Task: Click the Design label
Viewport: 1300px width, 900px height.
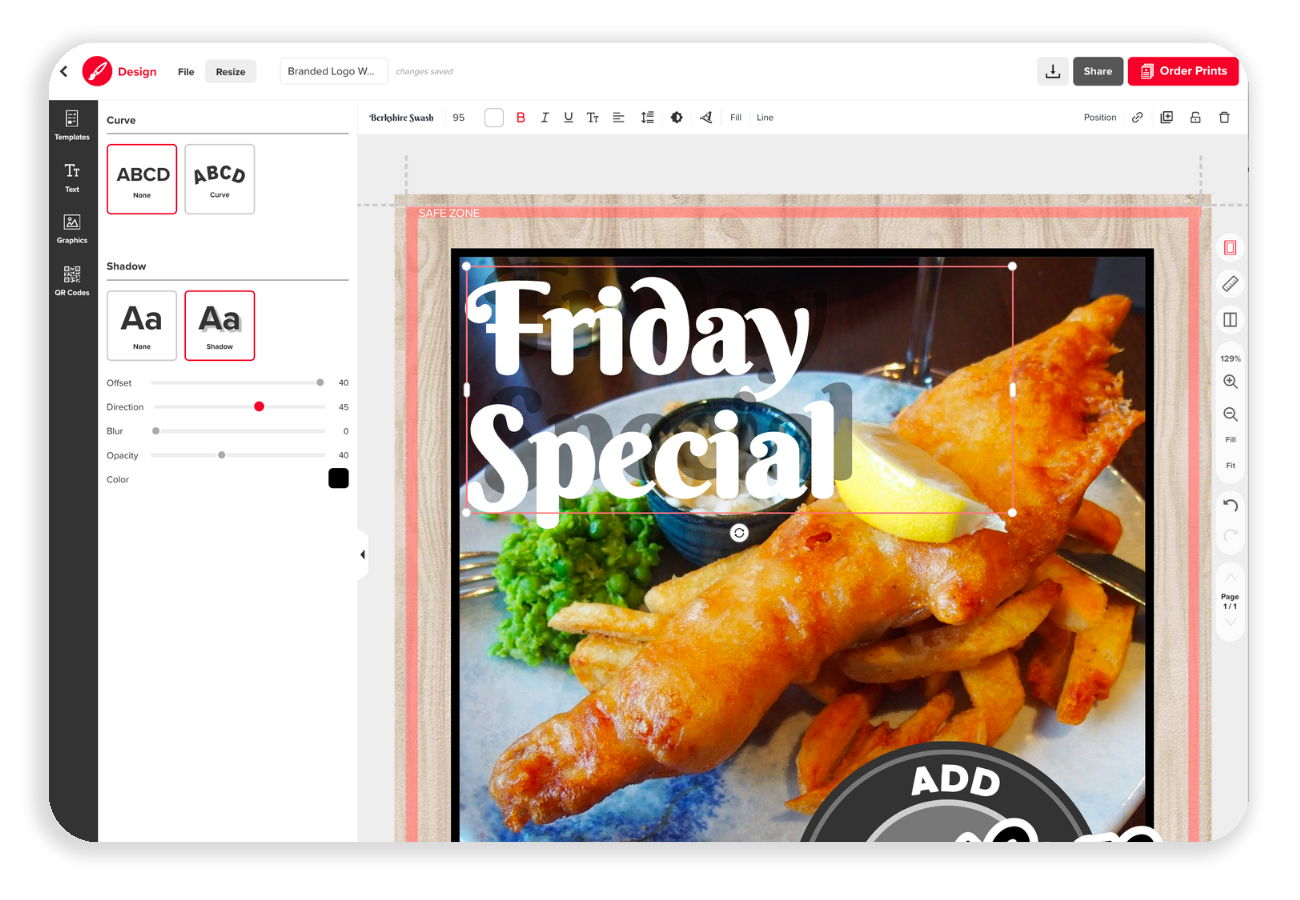Action: (137, 72)
